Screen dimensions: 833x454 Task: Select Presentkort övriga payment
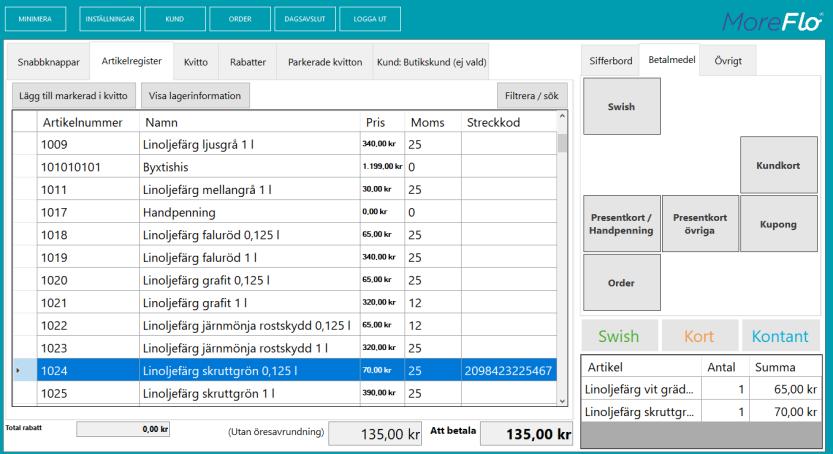point(700,224)
